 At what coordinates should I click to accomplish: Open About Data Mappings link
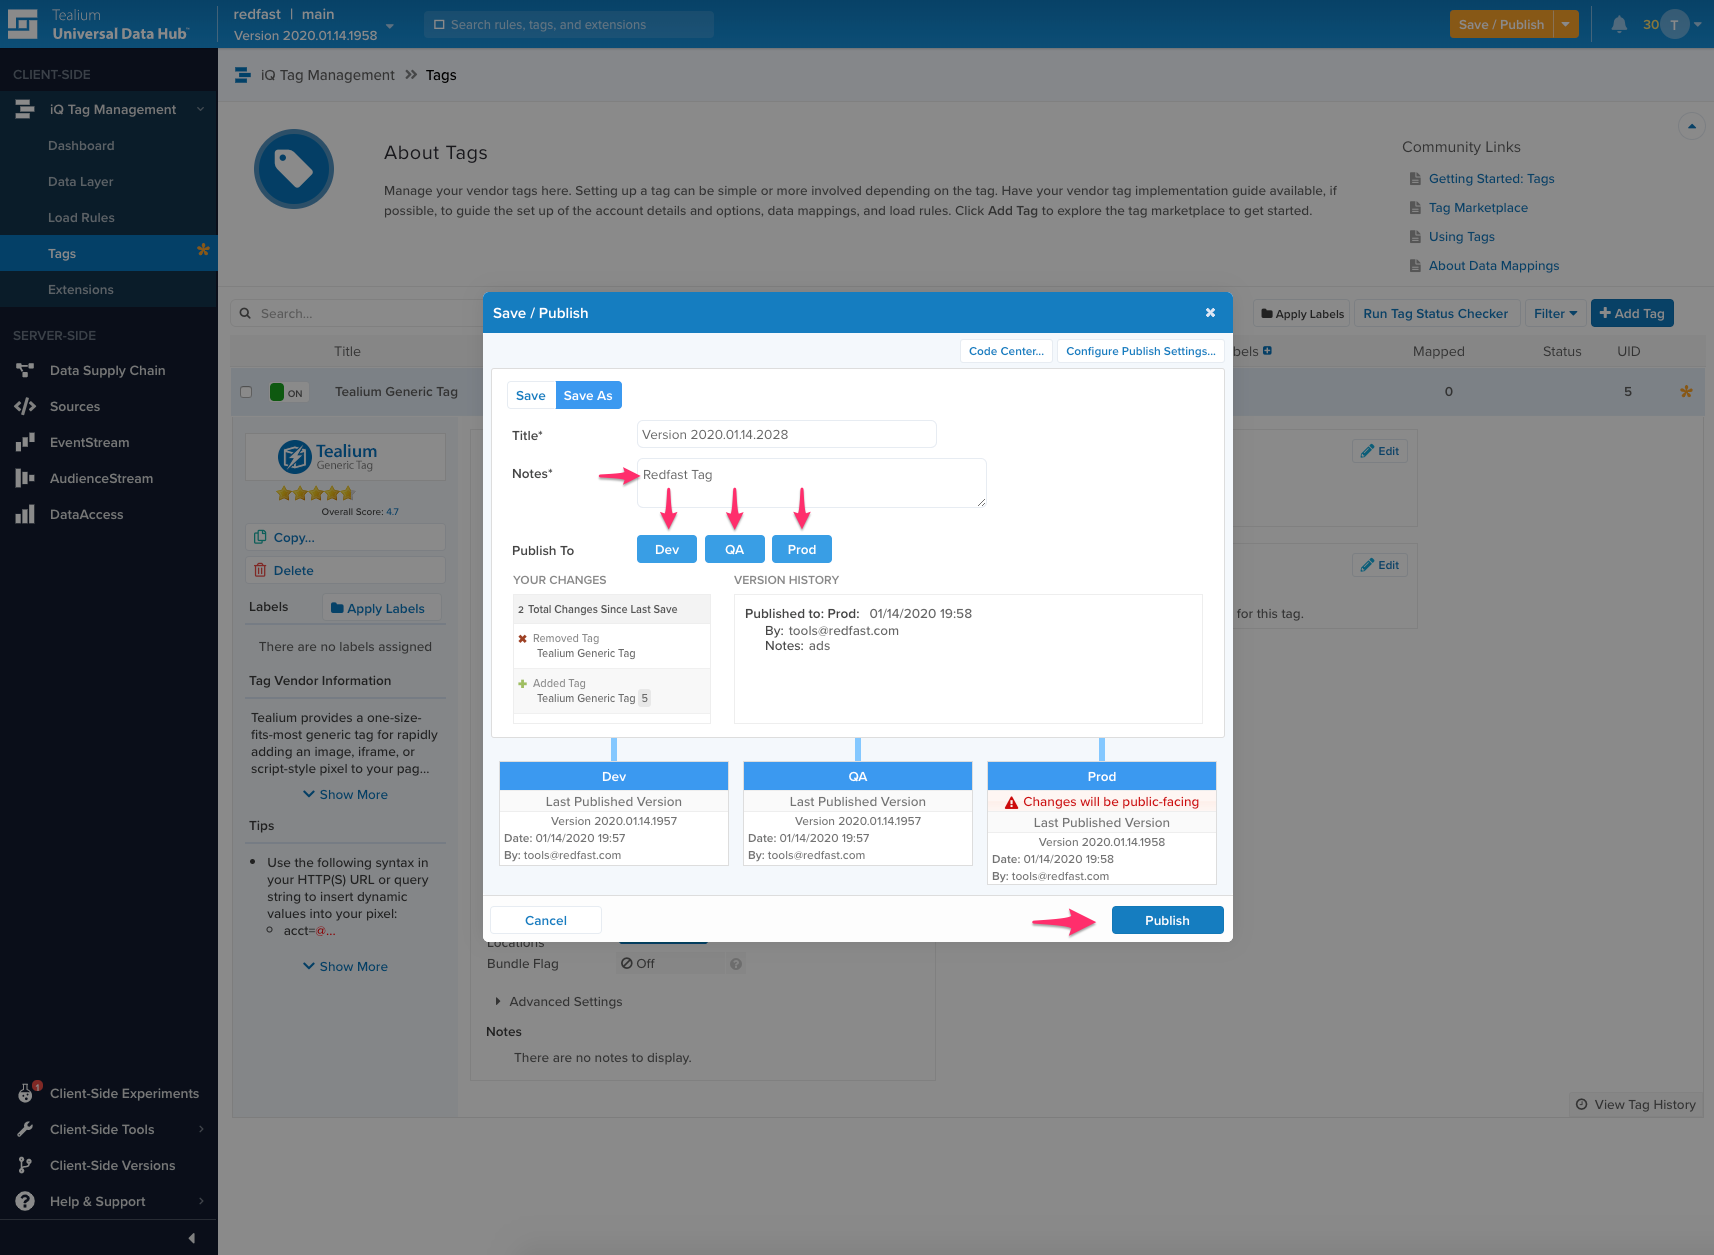coord(1494,265)
